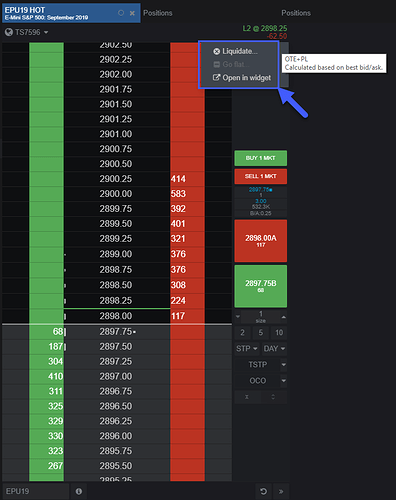The image size is (396, 500).
Task: Click the cancel orders X icon below OCO
Action: (247, 397)
